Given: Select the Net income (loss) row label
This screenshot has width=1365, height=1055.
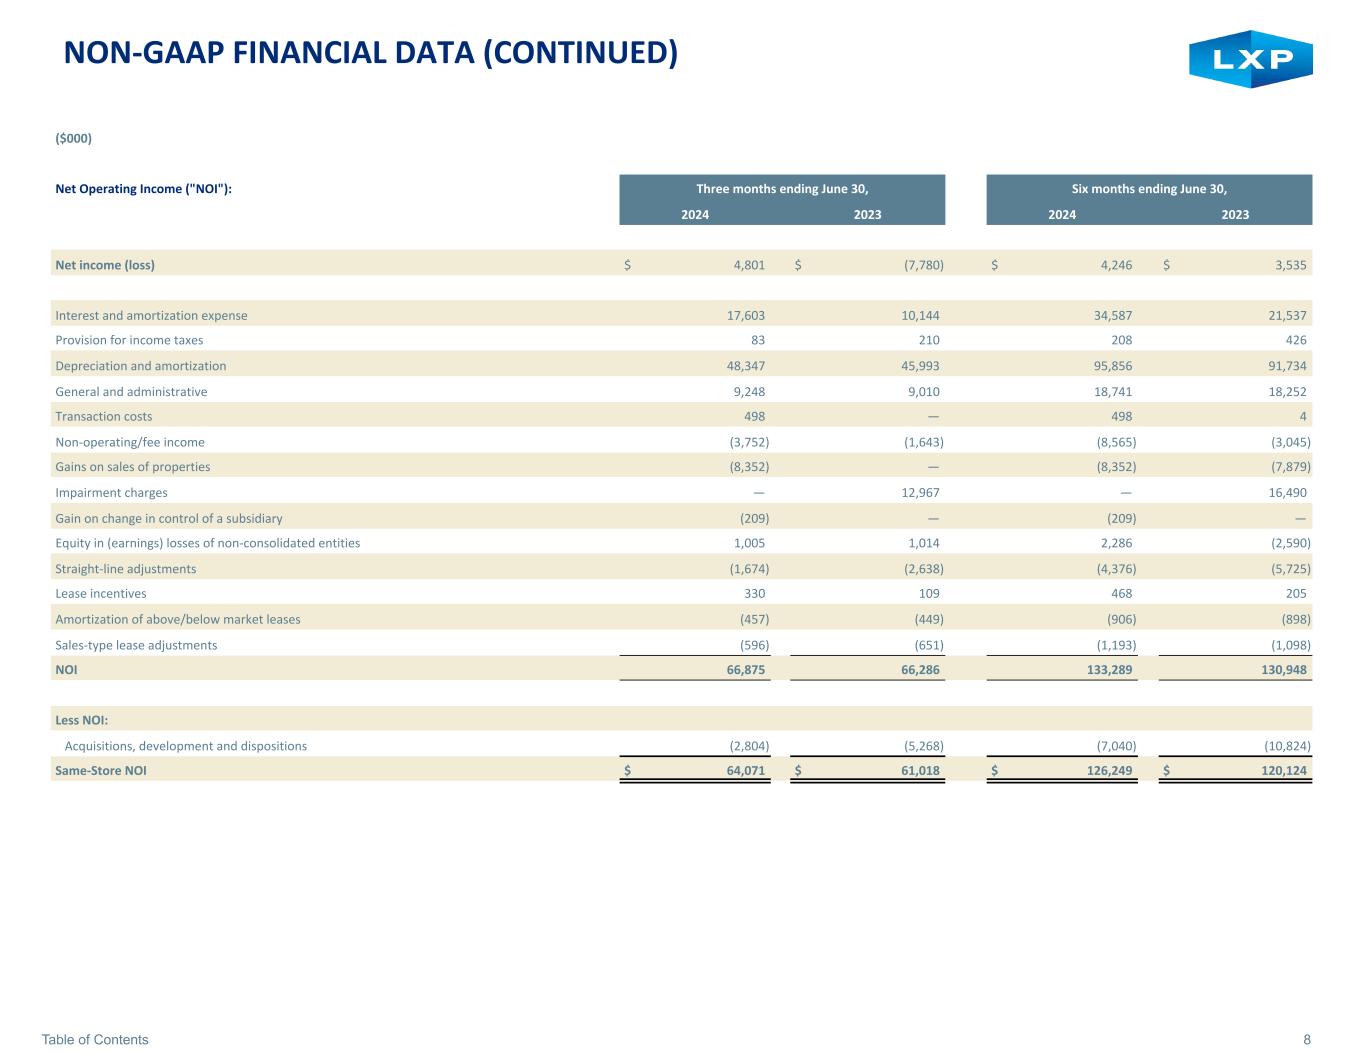Looking at the screenshot, I should pos(105,265).
